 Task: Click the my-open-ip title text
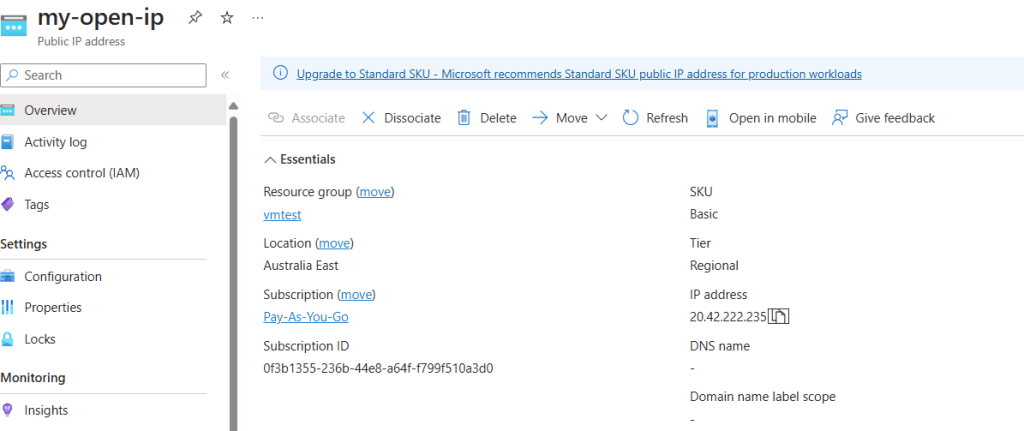101,18
